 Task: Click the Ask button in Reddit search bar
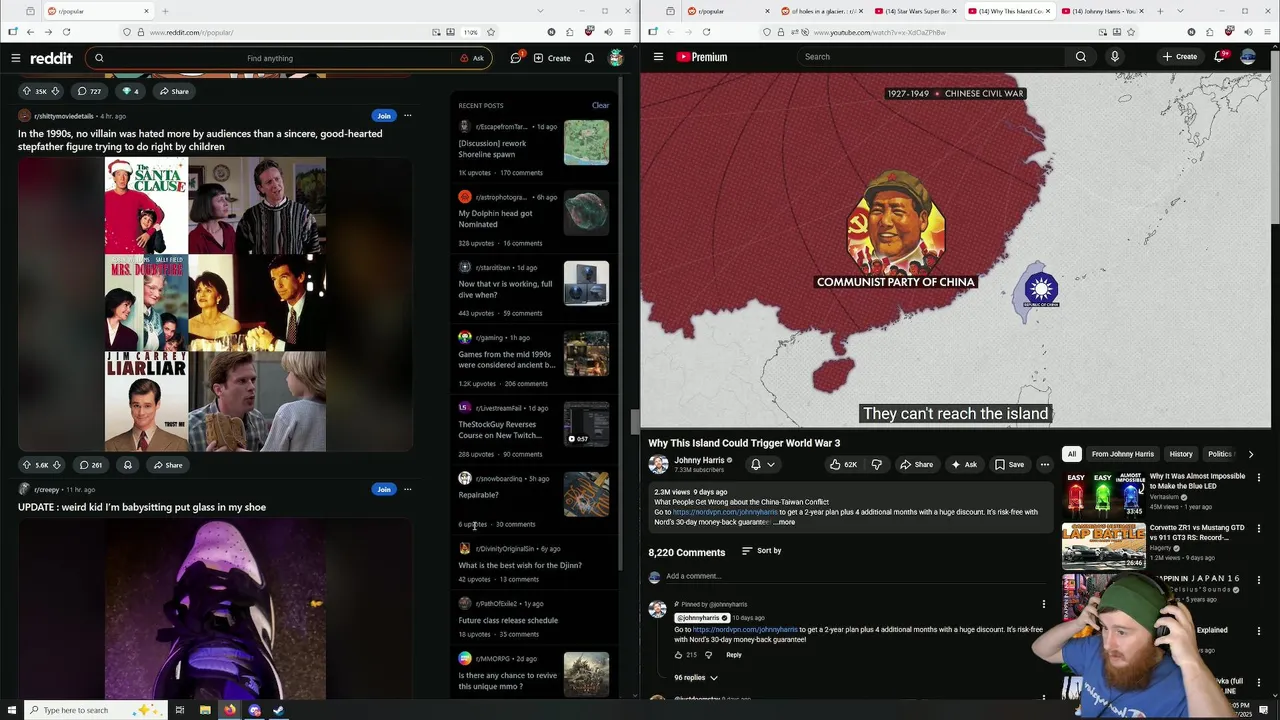472,58
